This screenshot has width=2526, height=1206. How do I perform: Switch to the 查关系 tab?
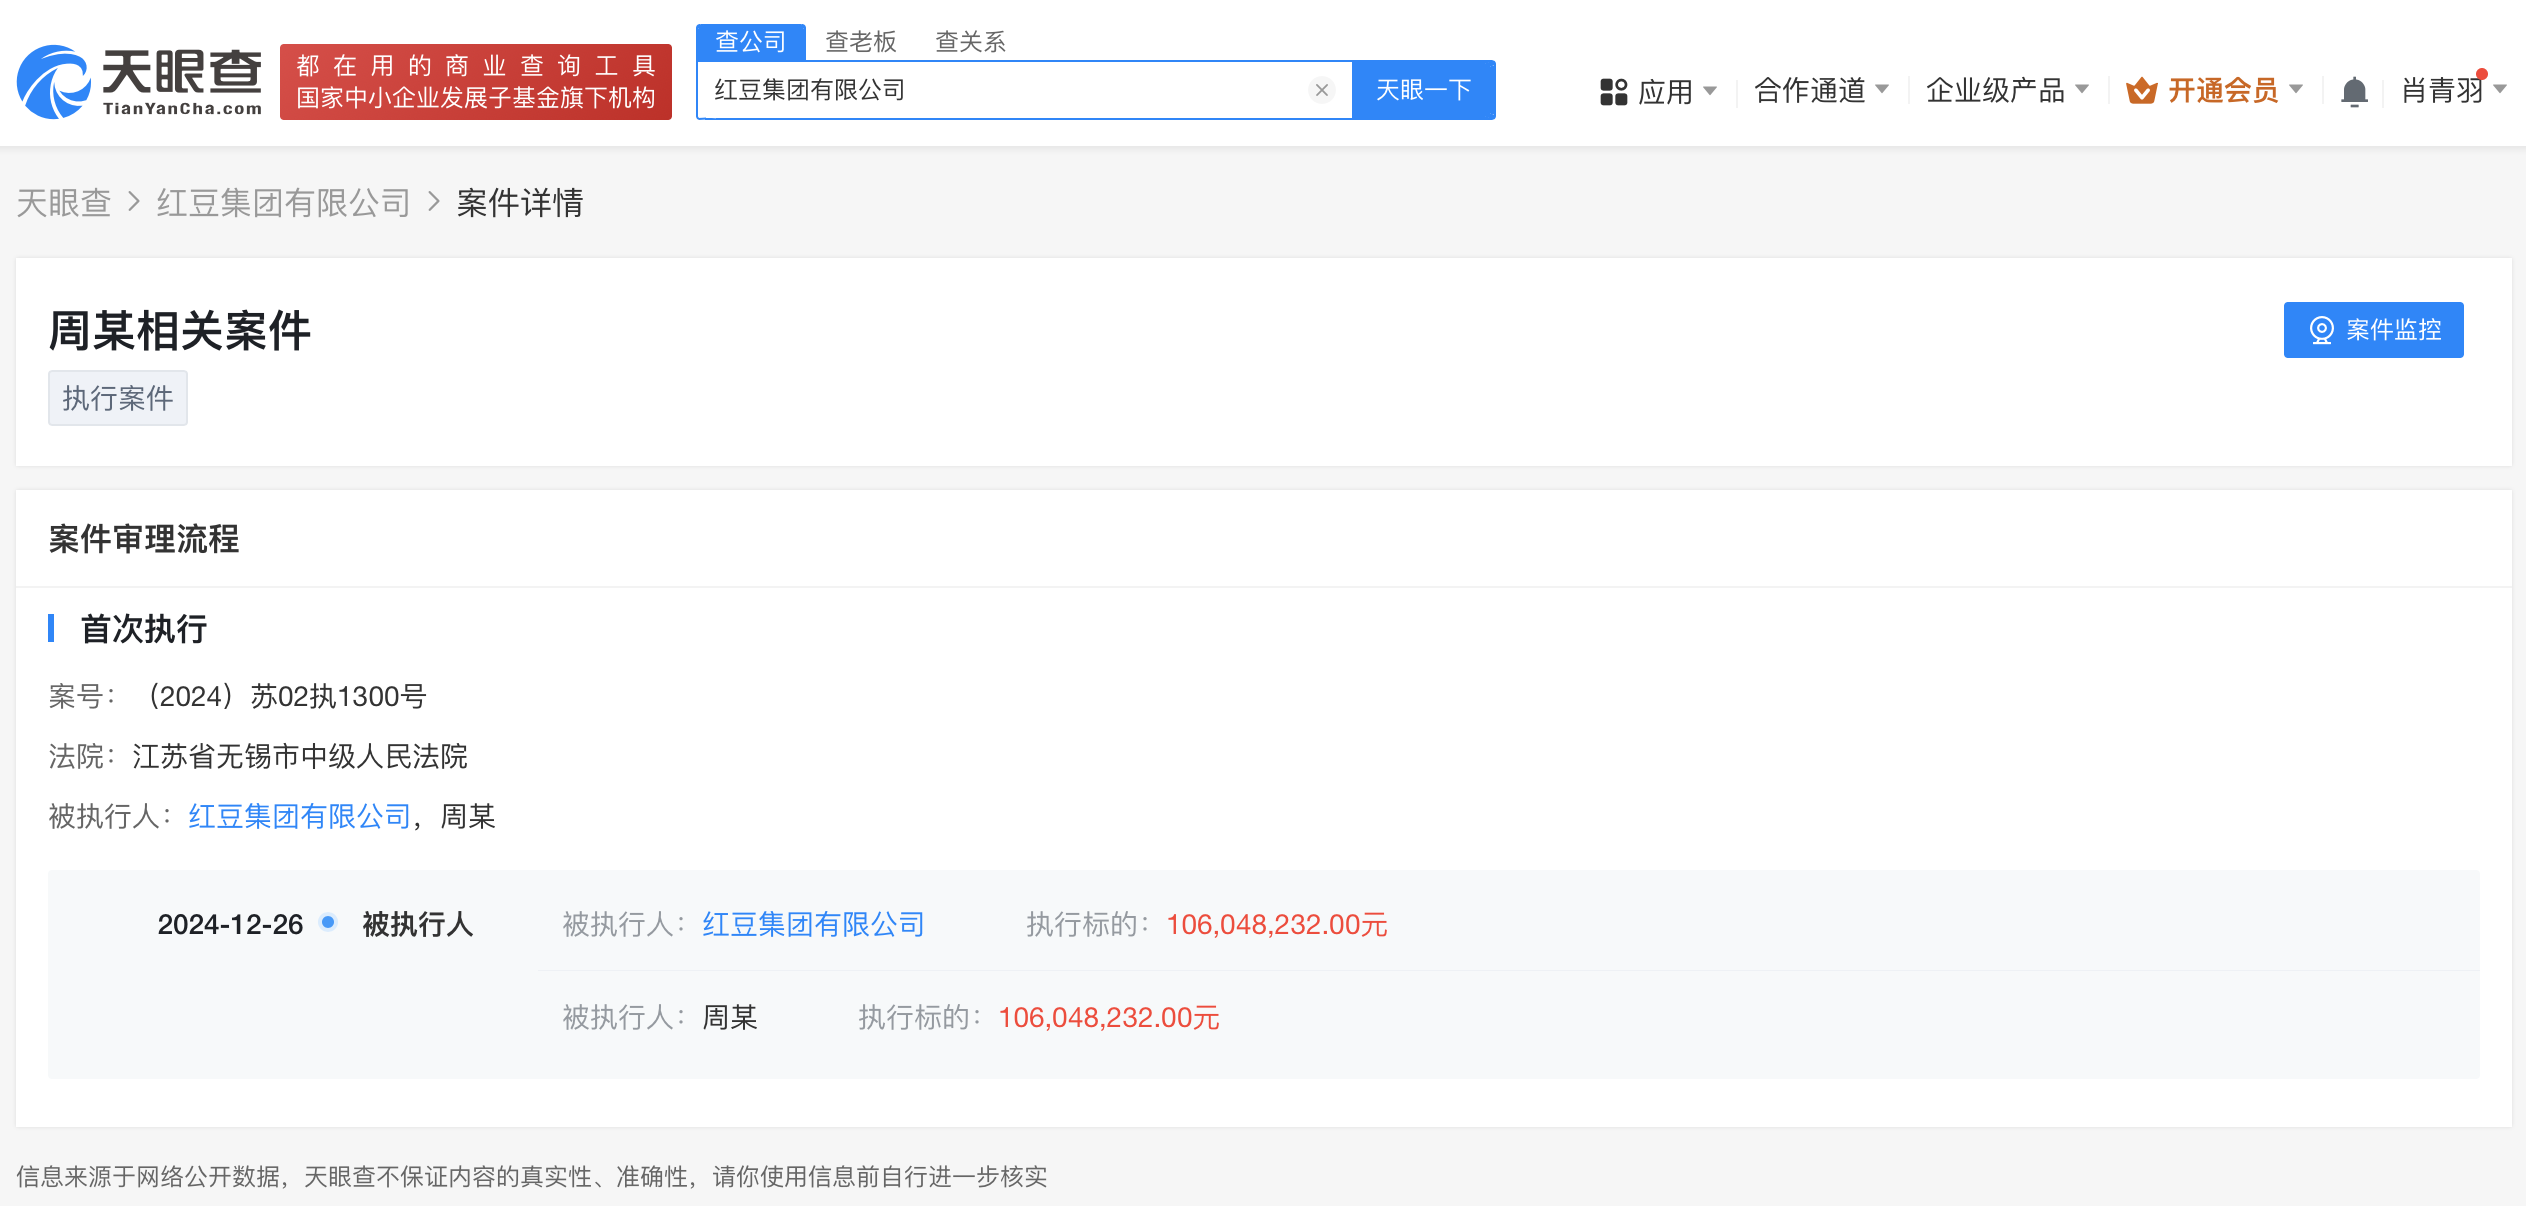970,41
